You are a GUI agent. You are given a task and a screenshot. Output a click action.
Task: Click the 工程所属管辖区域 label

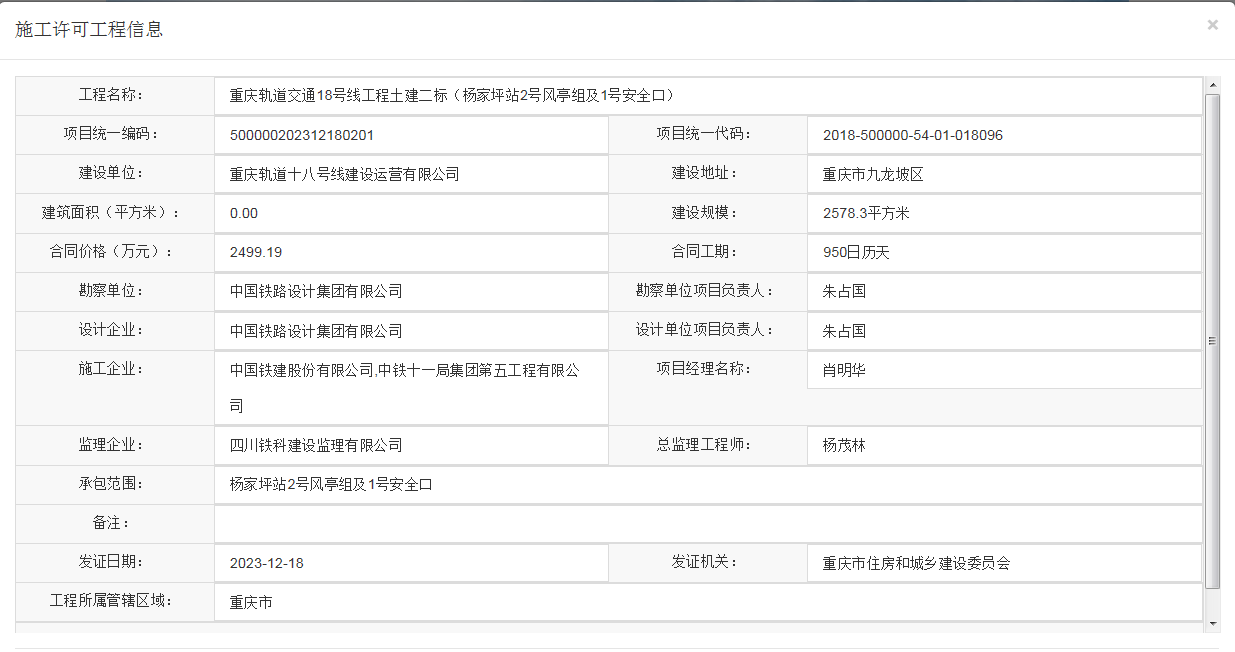pos(112,601)
